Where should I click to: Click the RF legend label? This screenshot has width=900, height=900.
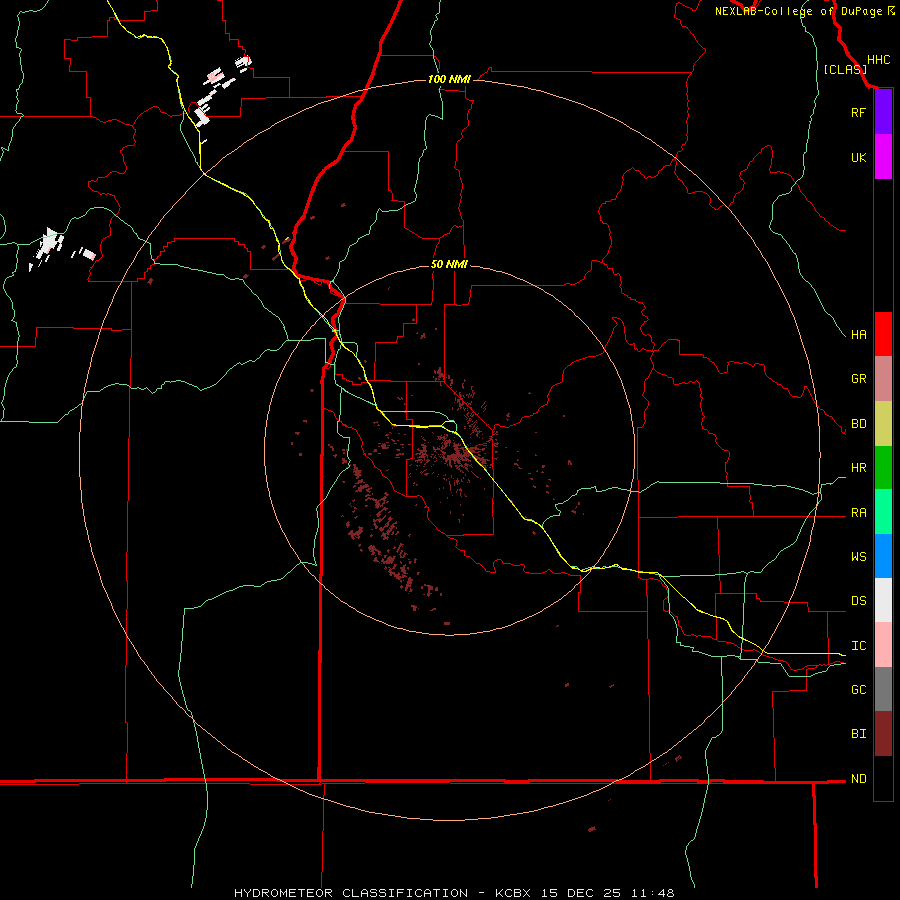tap(858, 112)
